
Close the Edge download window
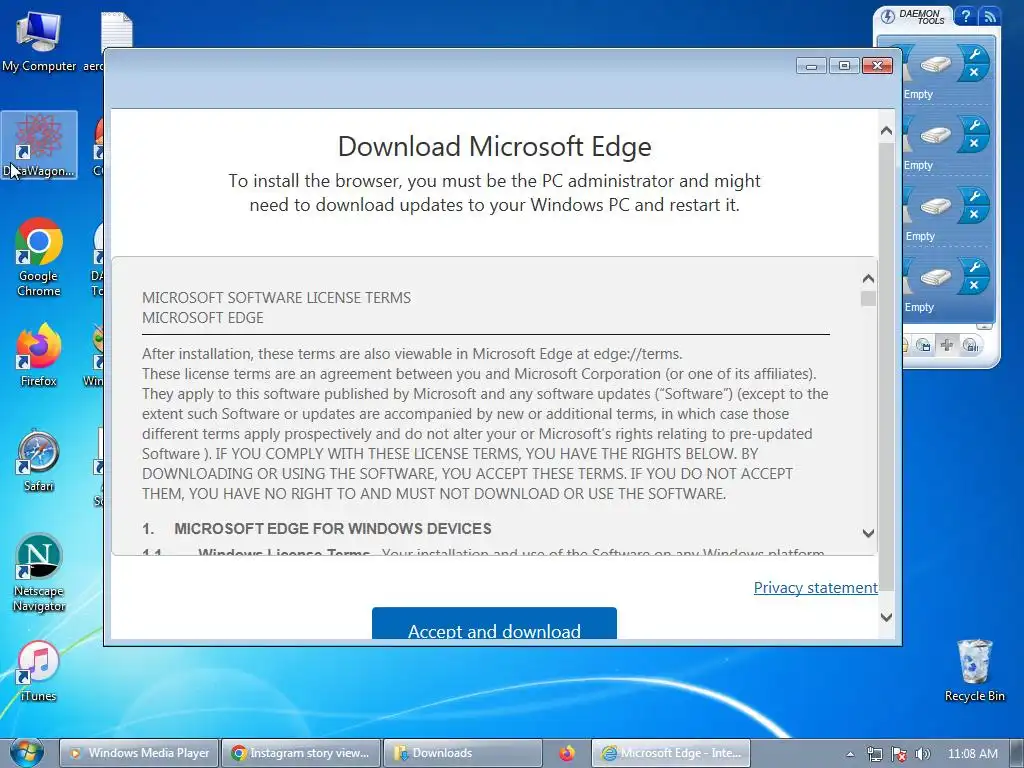pos(877,66)
